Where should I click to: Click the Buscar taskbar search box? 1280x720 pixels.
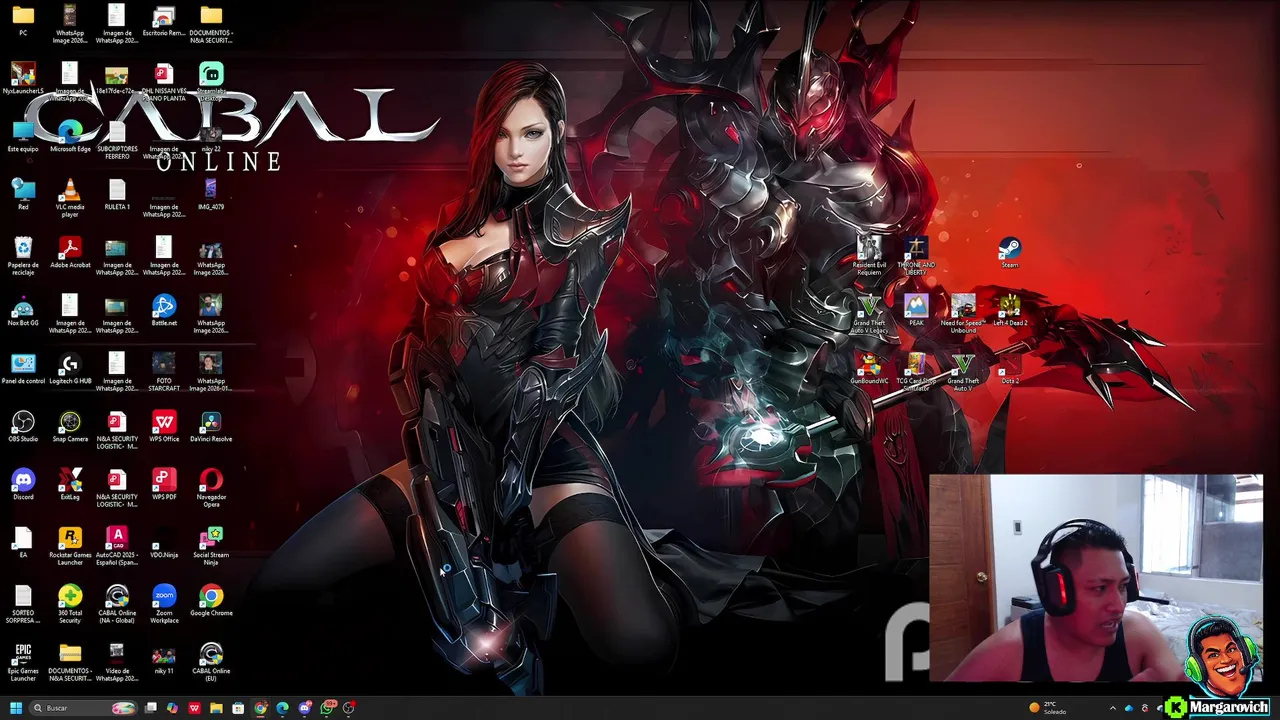coord(83,708)
